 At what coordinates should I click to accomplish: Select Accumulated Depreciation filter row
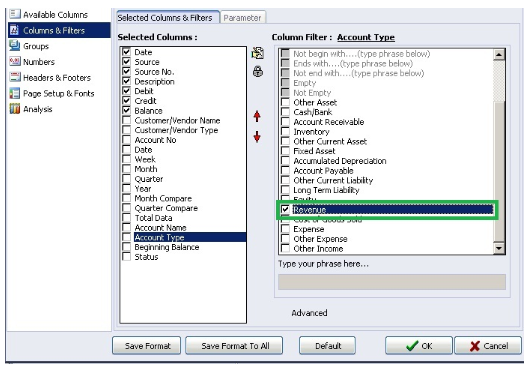click(x=386, y=161)
